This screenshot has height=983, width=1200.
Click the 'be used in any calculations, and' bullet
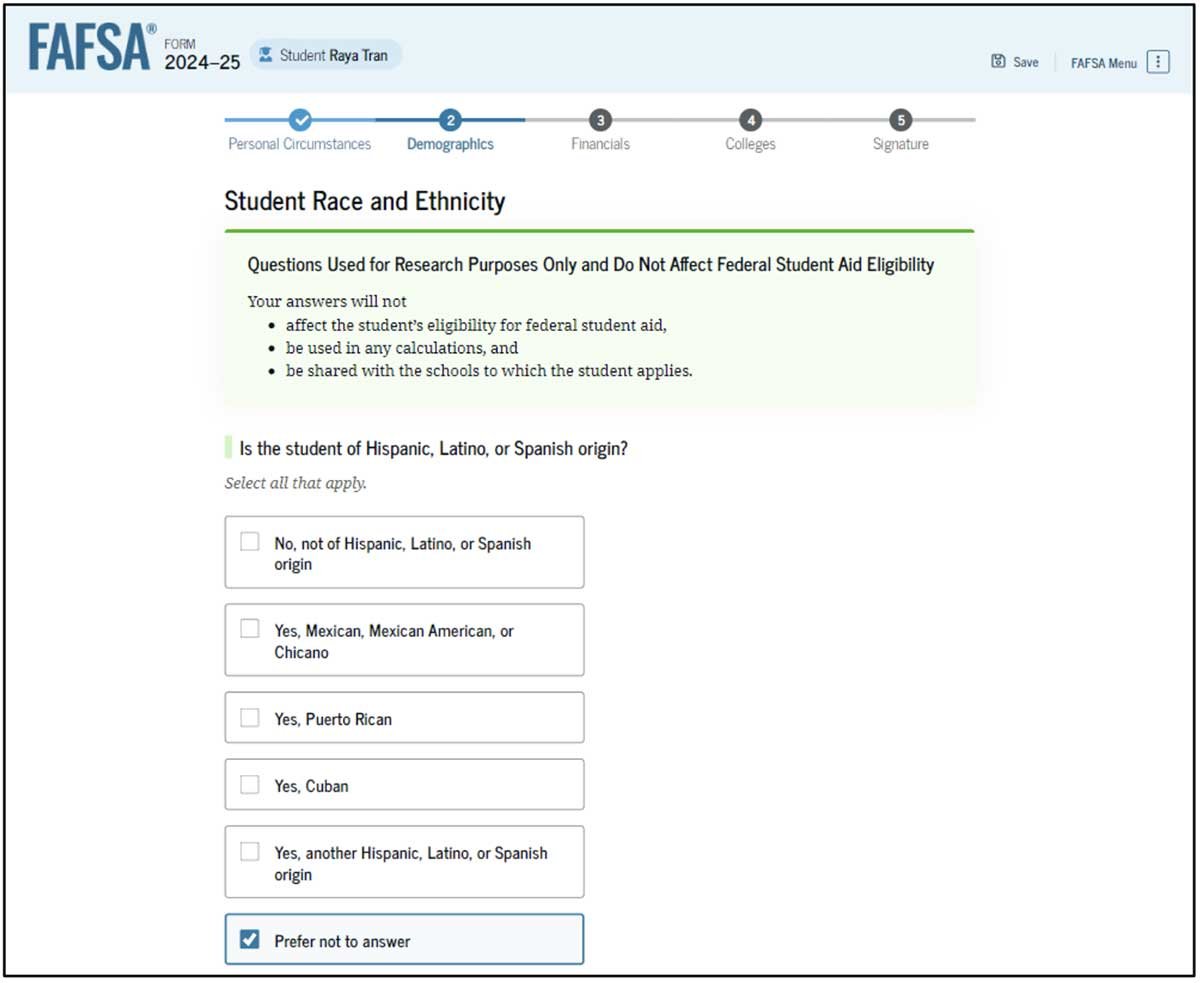click(x=402, y=348)
